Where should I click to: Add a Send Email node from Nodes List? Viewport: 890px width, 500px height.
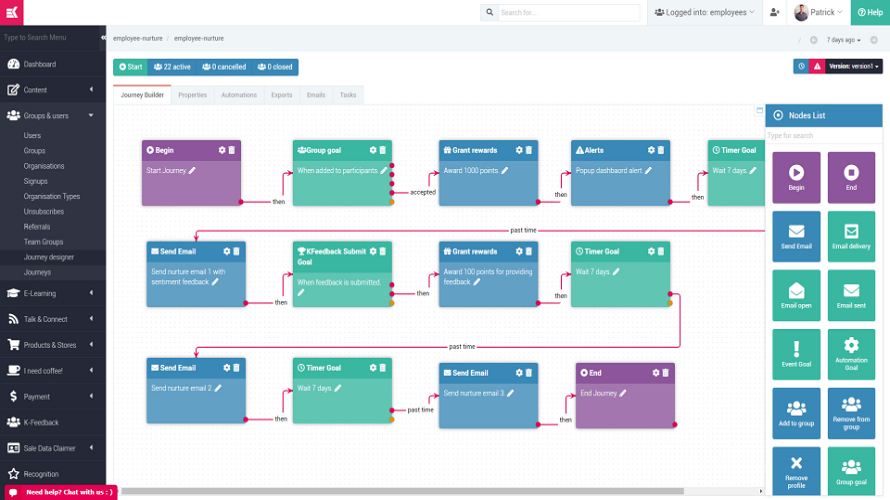(796, 236)
